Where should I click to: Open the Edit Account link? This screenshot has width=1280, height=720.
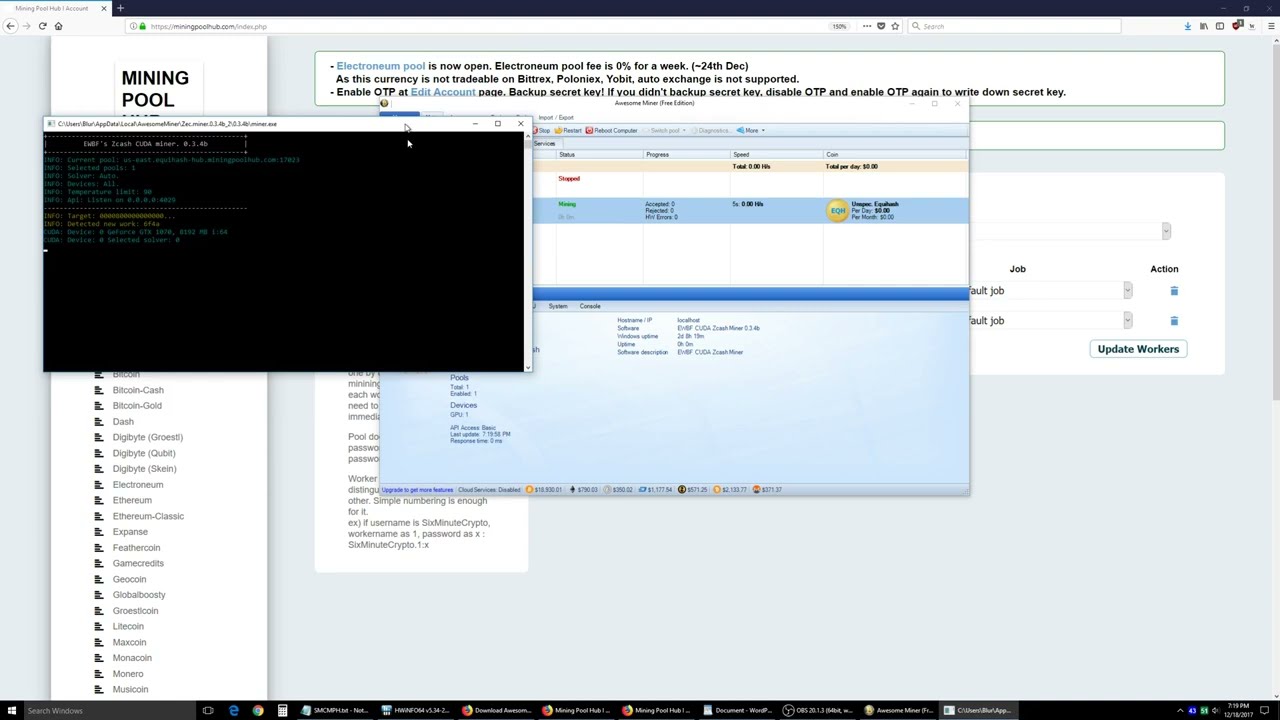click(443, 92)
